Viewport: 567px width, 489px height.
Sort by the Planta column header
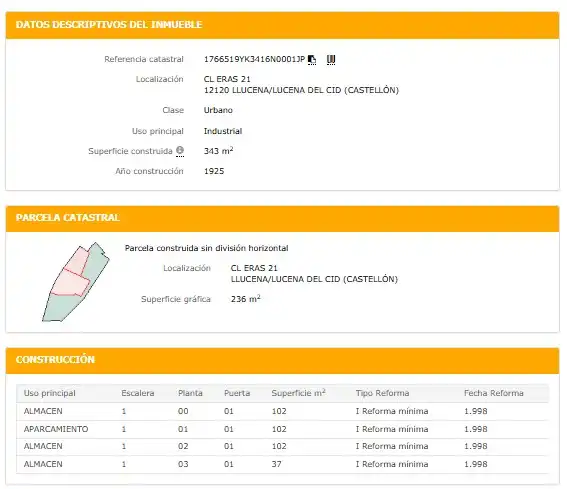[x=190, y=393]
